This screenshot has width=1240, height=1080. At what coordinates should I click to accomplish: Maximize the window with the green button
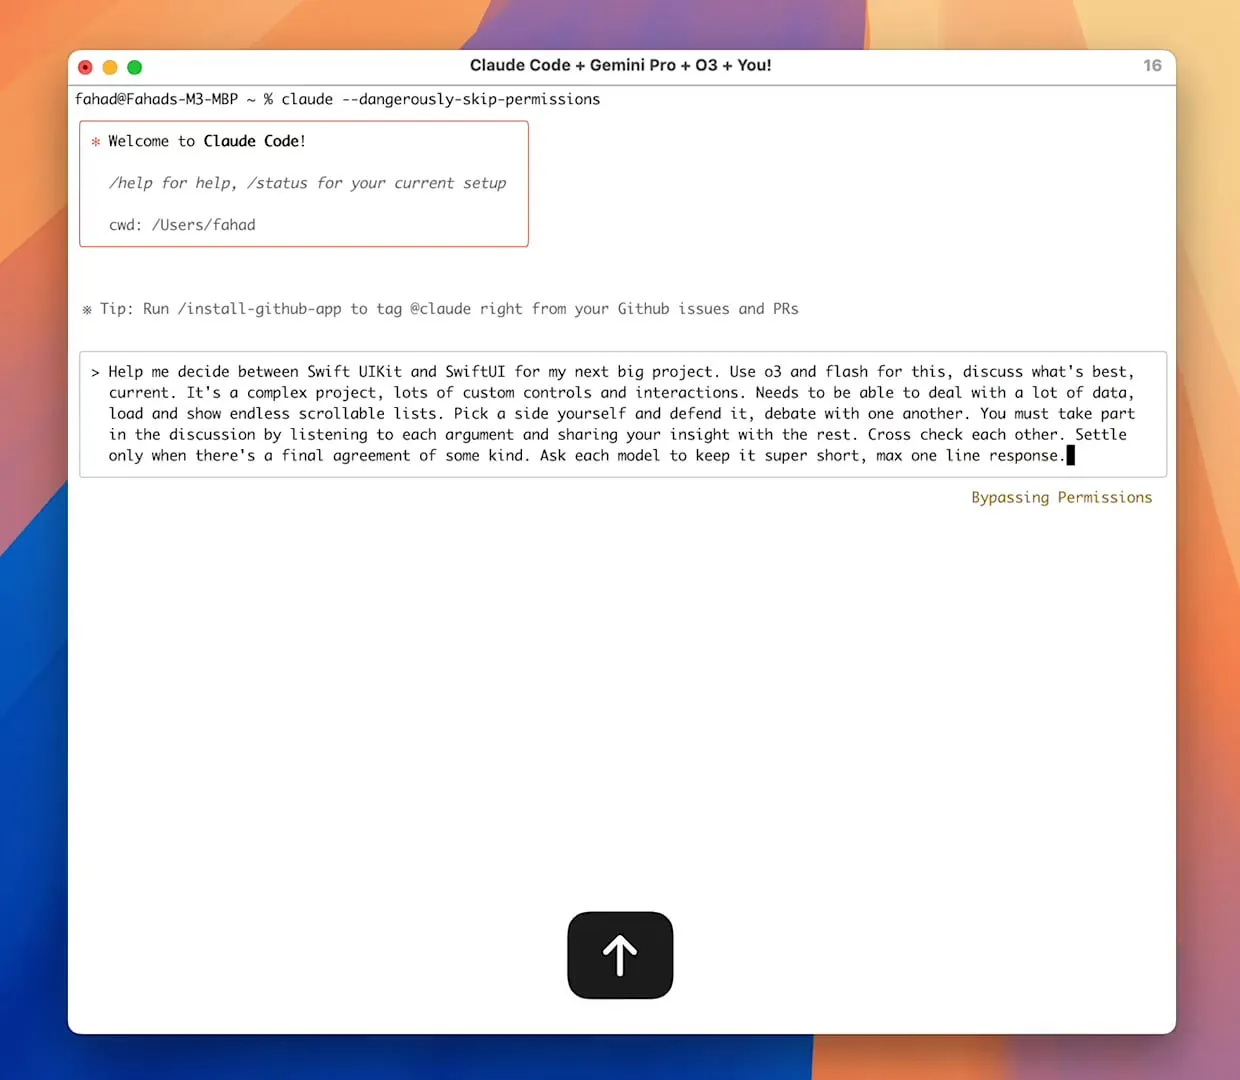[x=135, y=67]
